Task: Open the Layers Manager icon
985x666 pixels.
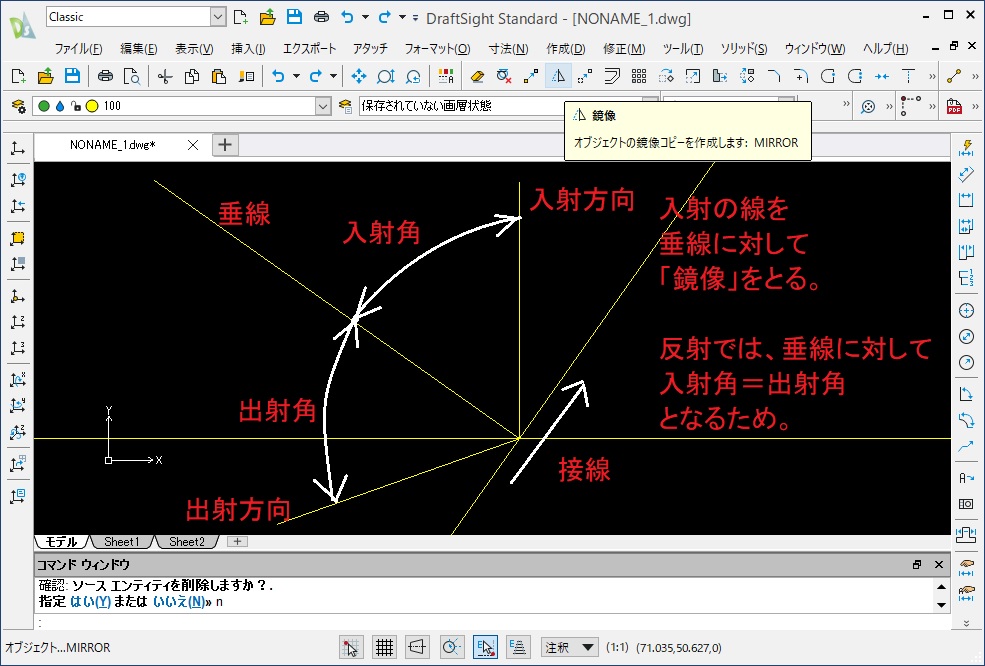Action: pyautogui.click(x=19, y=106)
